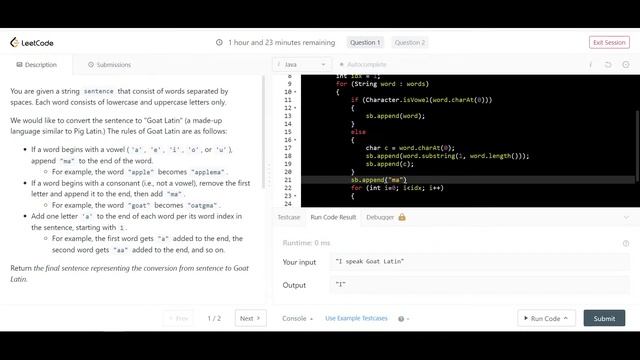640x360 pixels.
Task: Switch to Question 2
Action: pos(410,42)
